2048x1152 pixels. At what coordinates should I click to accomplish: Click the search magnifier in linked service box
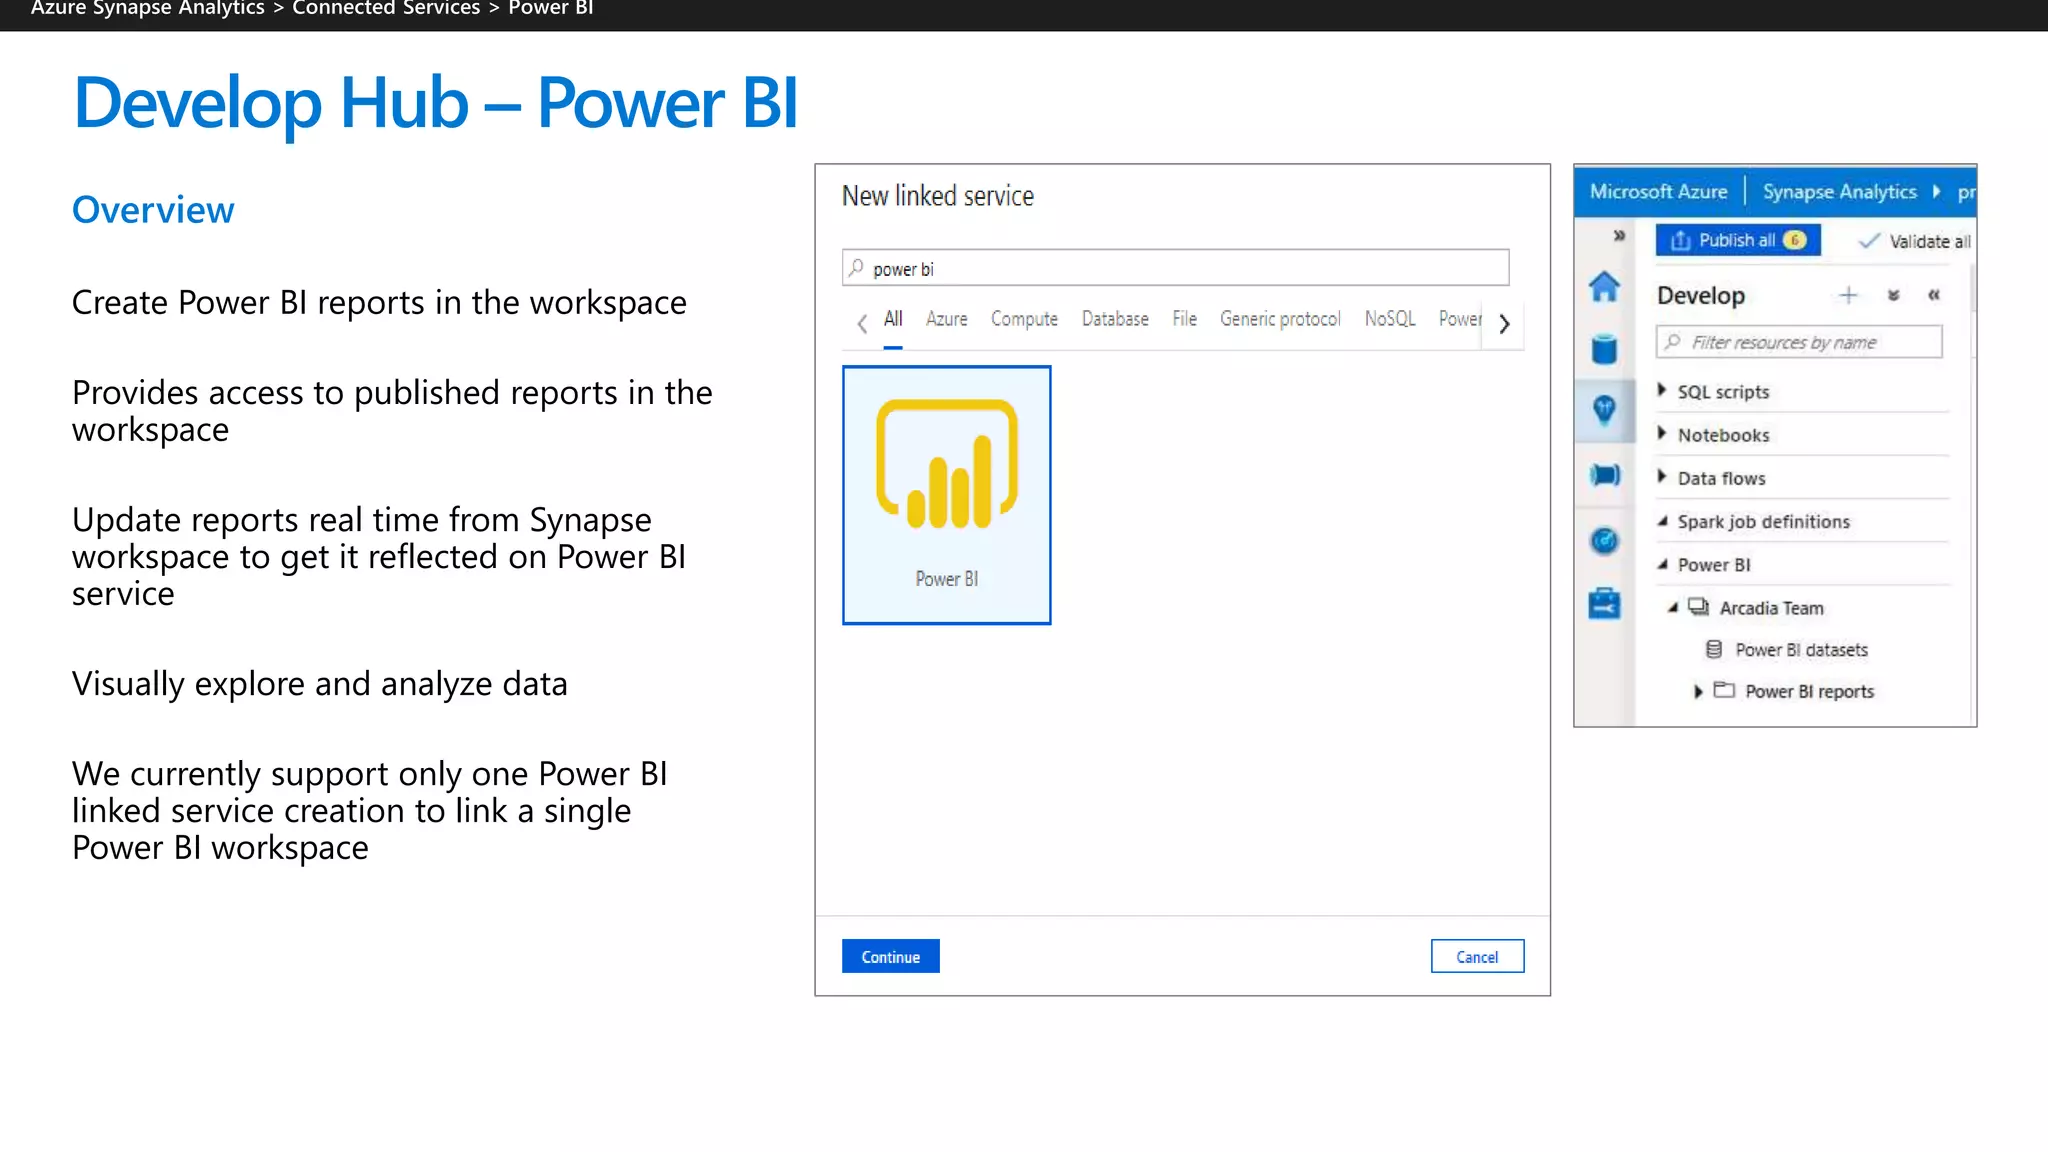[x=856, y=268]
